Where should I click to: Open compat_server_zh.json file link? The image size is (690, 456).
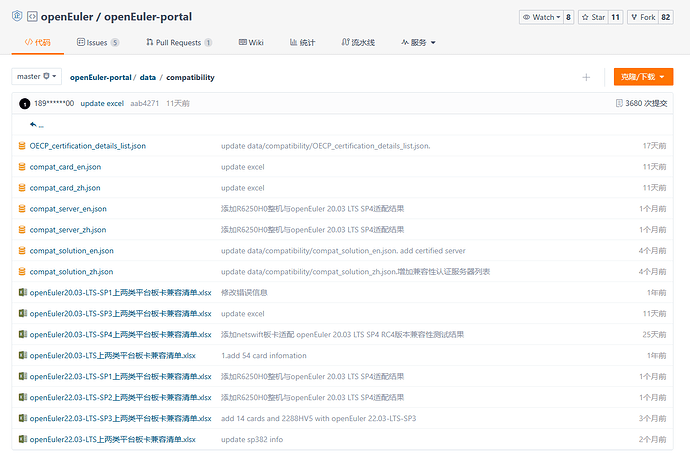click(68, 230)
